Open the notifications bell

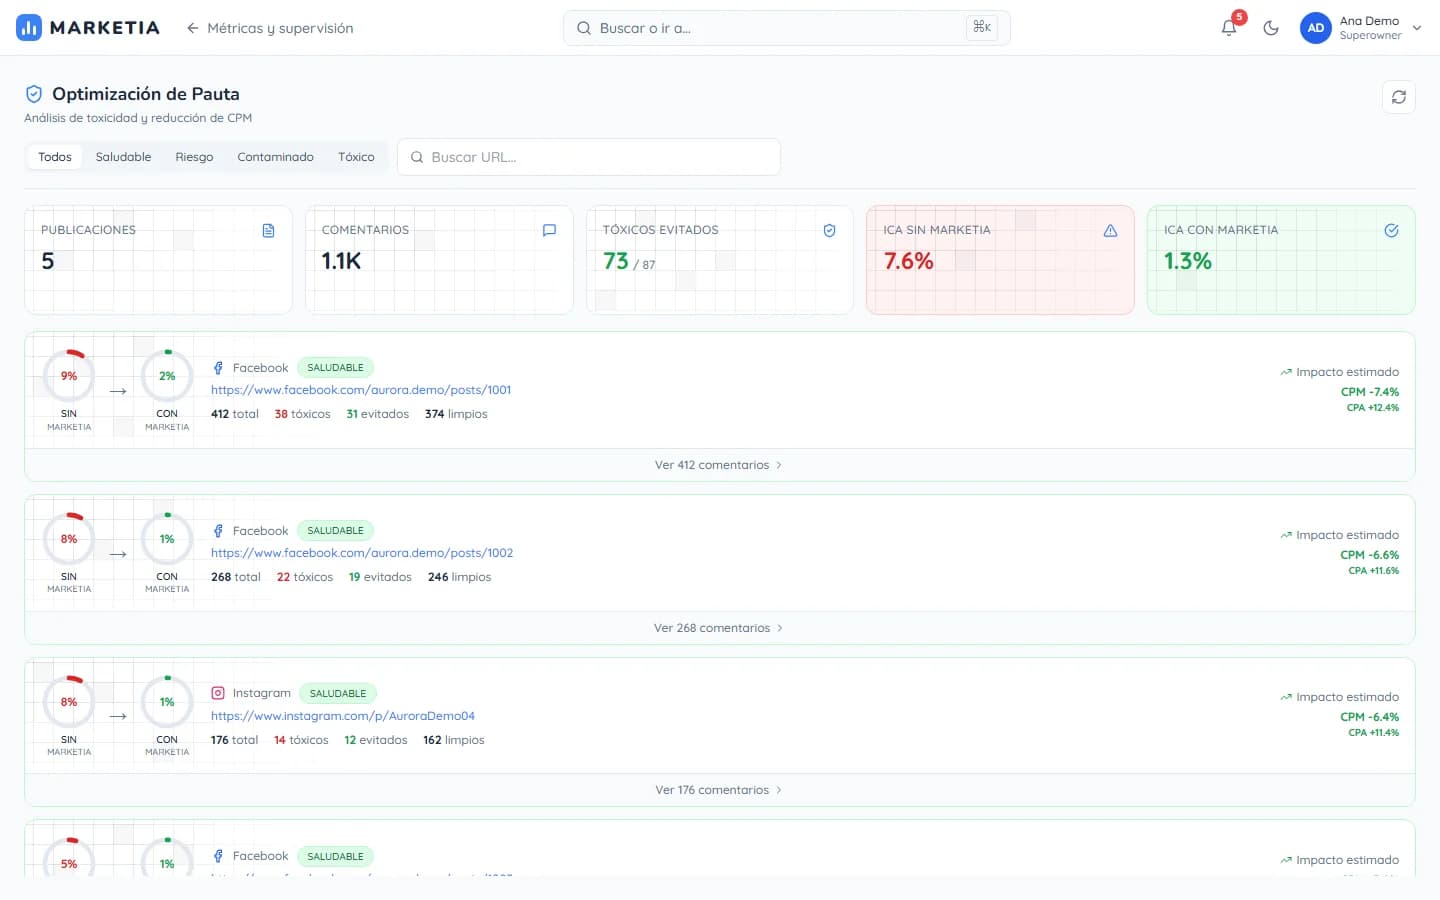click(x=1229, y=28)
